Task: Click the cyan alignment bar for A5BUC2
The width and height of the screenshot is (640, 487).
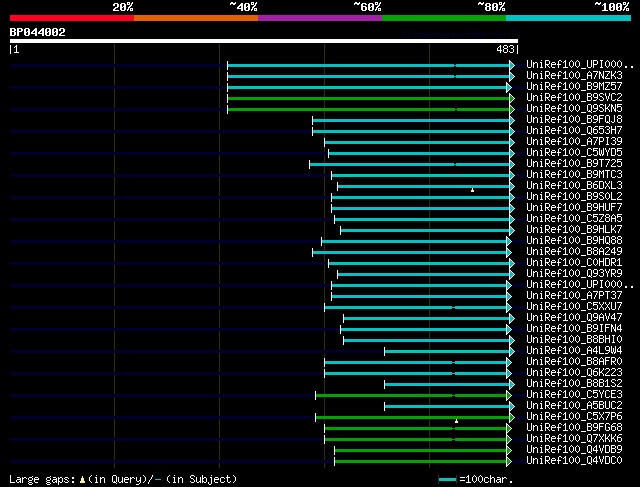Action: click(x=447, y=407)
